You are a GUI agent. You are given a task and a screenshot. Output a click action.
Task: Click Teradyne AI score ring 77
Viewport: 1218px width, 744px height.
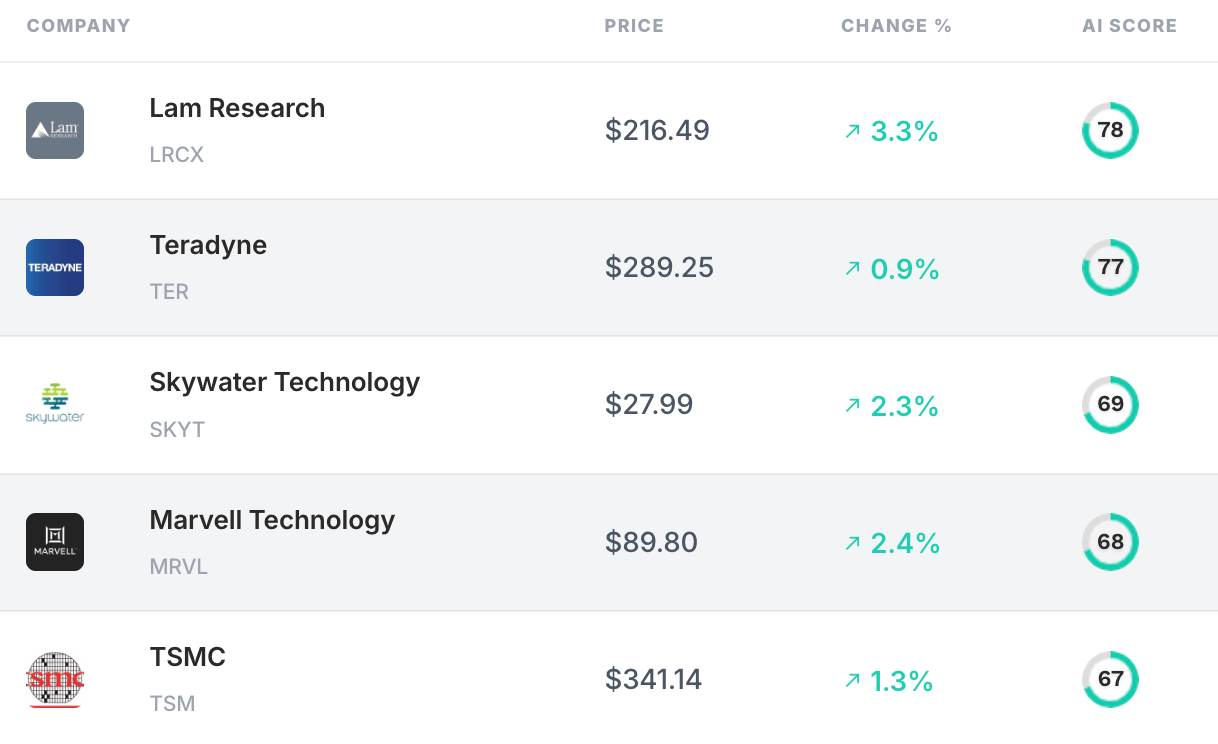(x=1110, y=267)
